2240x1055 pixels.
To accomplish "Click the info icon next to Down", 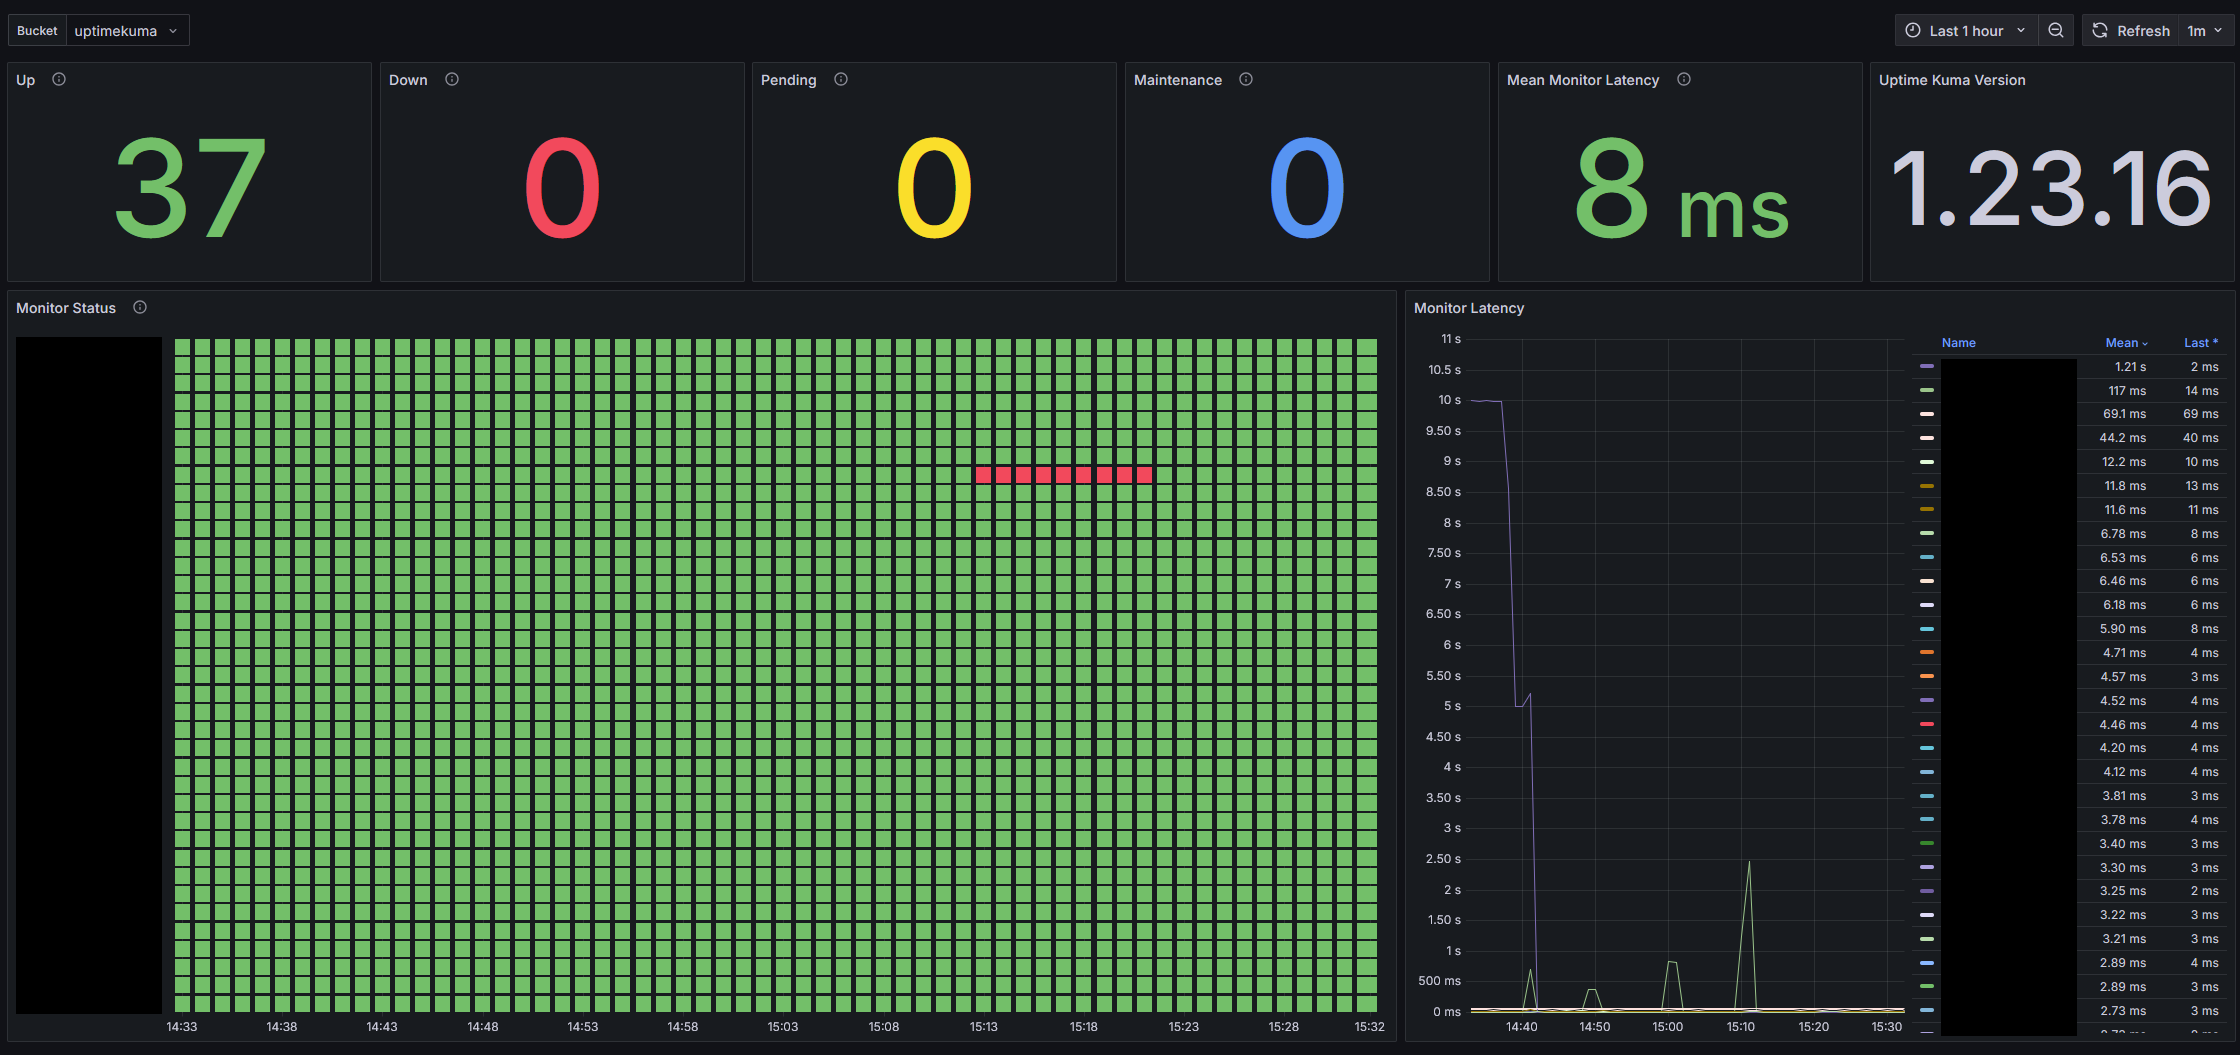I will point(452,80).
